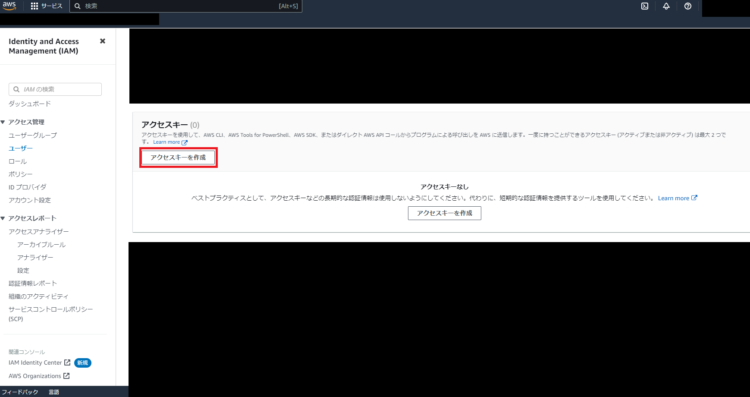Click the AWS logo home icon
This screenshot has width=750, height=397.
click(9, 6)
